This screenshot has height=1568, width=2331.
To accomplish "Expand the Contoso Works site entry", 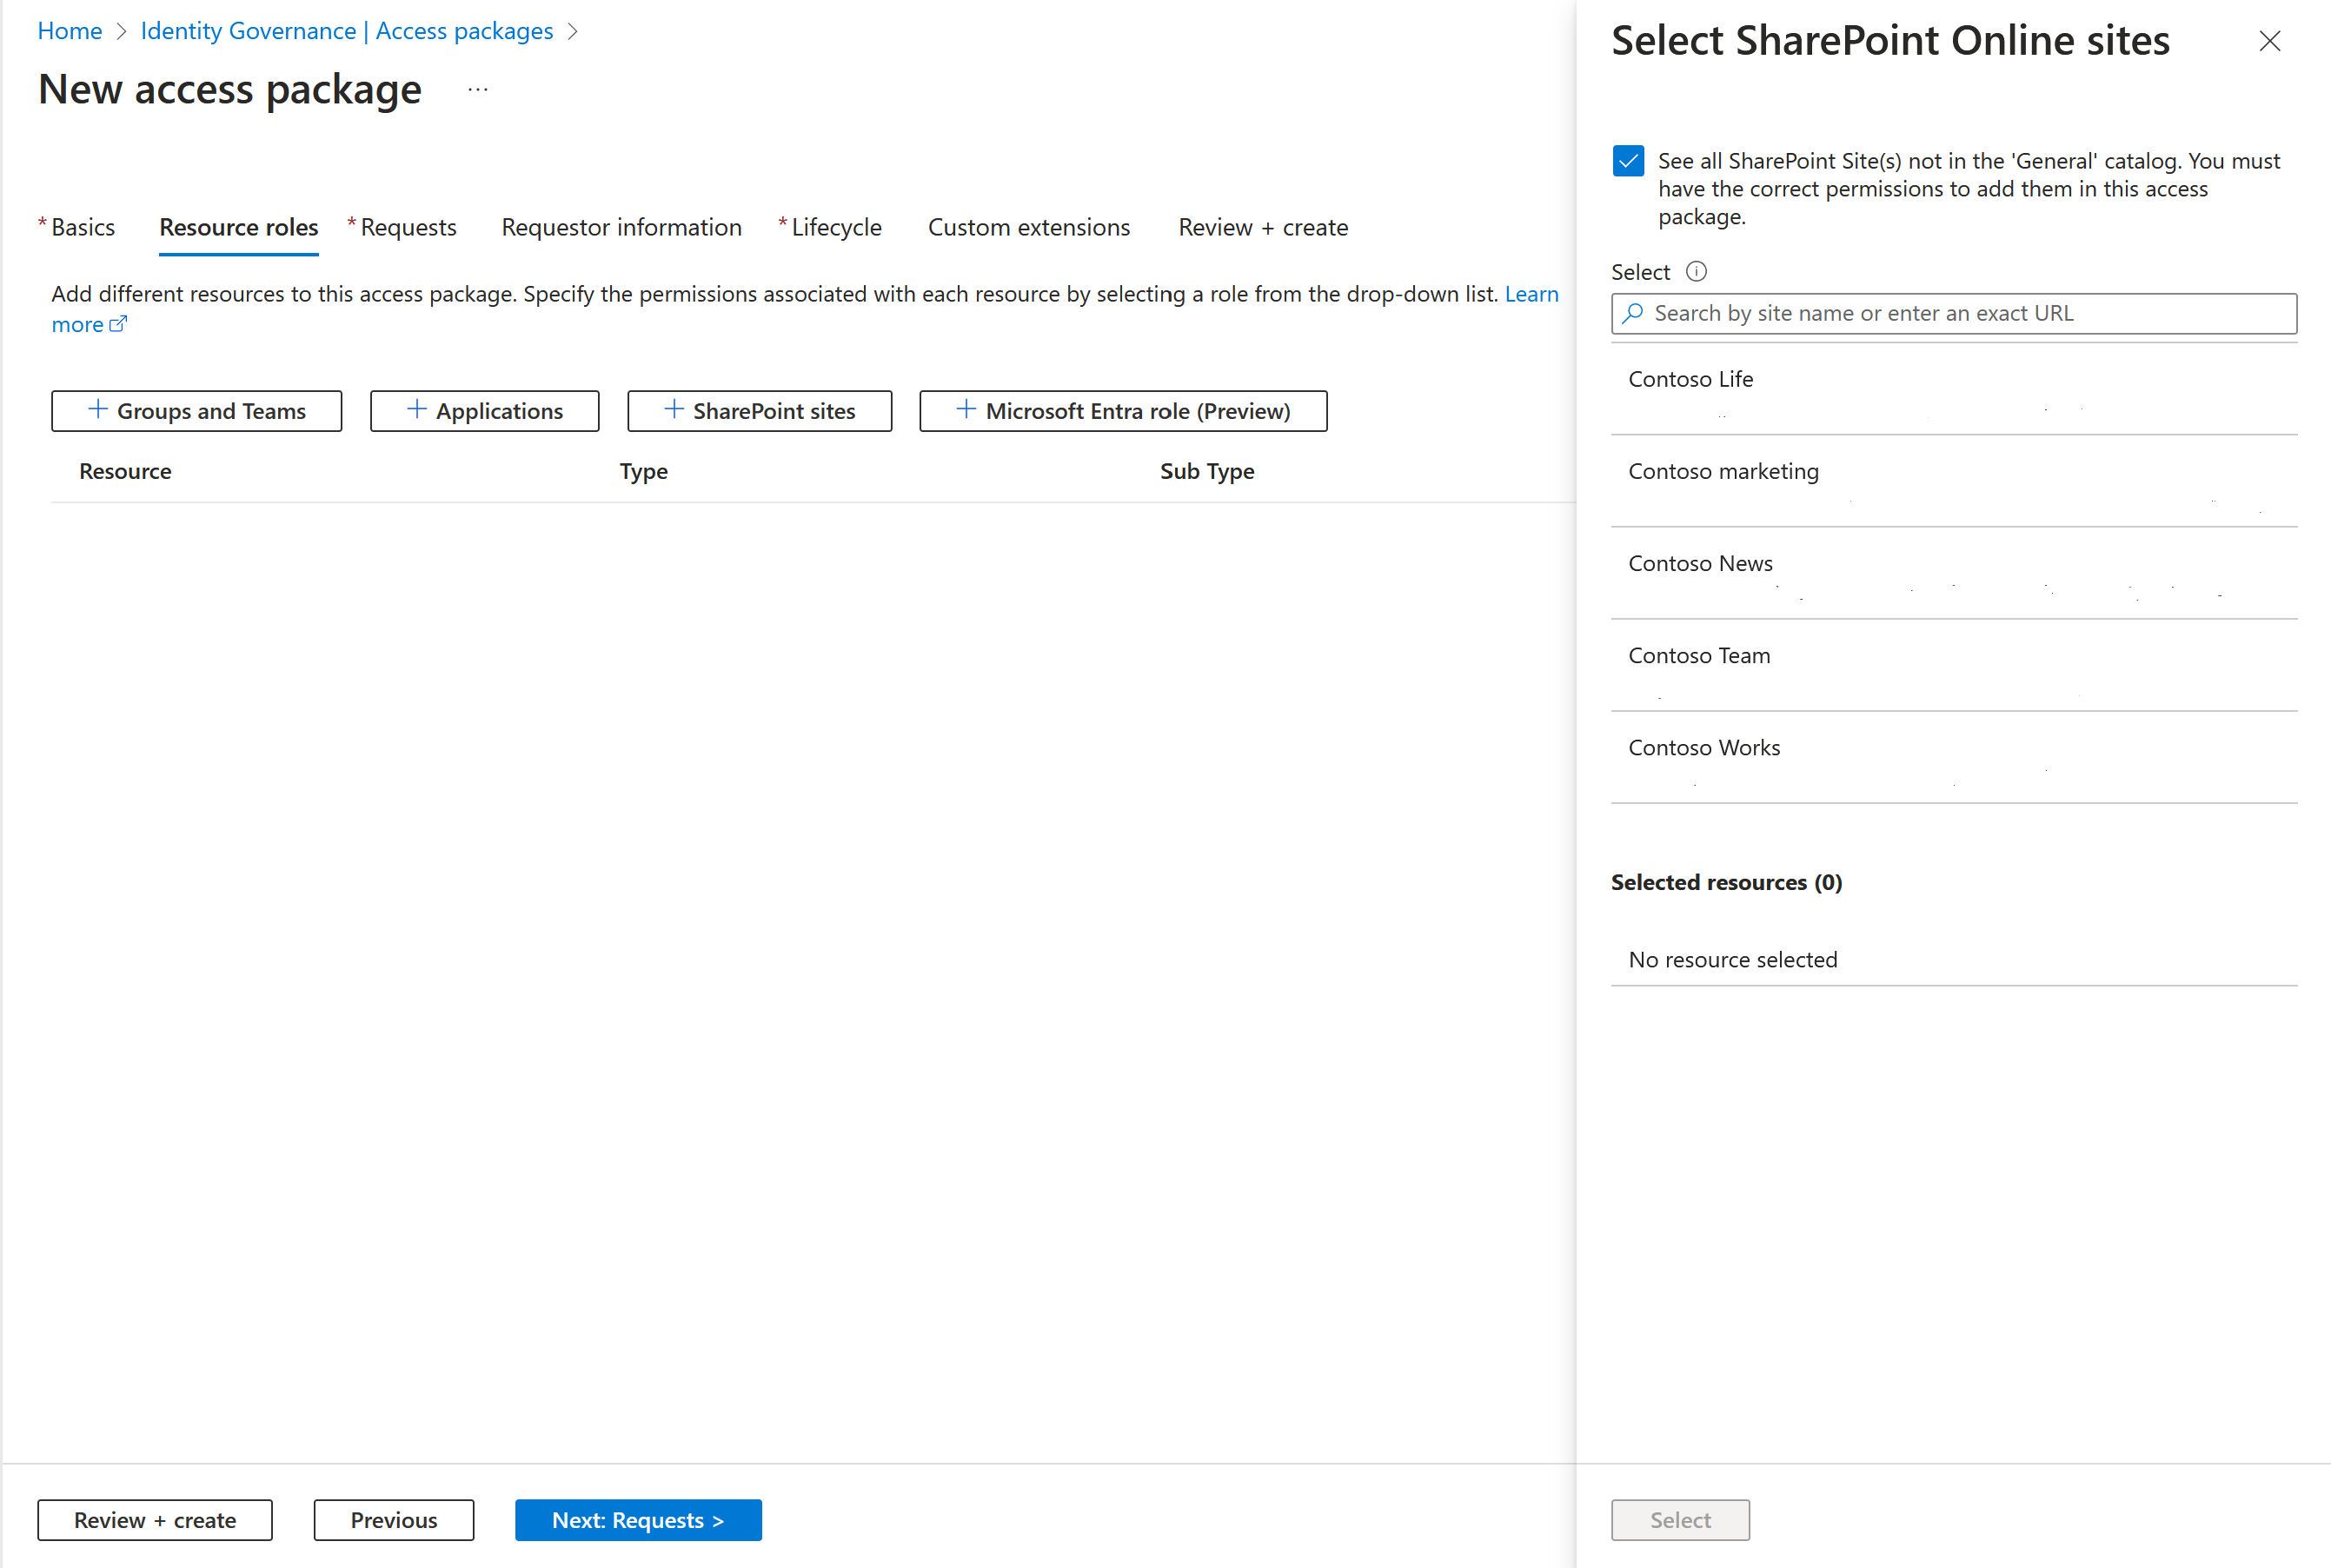I will pos(1704,746).
